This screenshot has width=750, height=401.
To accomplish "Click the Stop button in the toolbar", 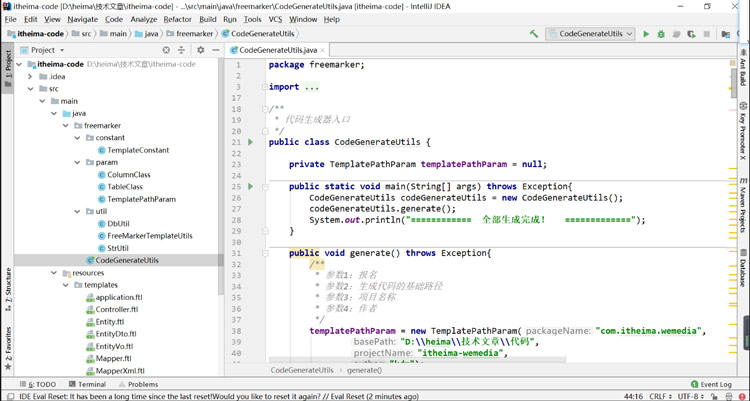I will tap(707, 34).
